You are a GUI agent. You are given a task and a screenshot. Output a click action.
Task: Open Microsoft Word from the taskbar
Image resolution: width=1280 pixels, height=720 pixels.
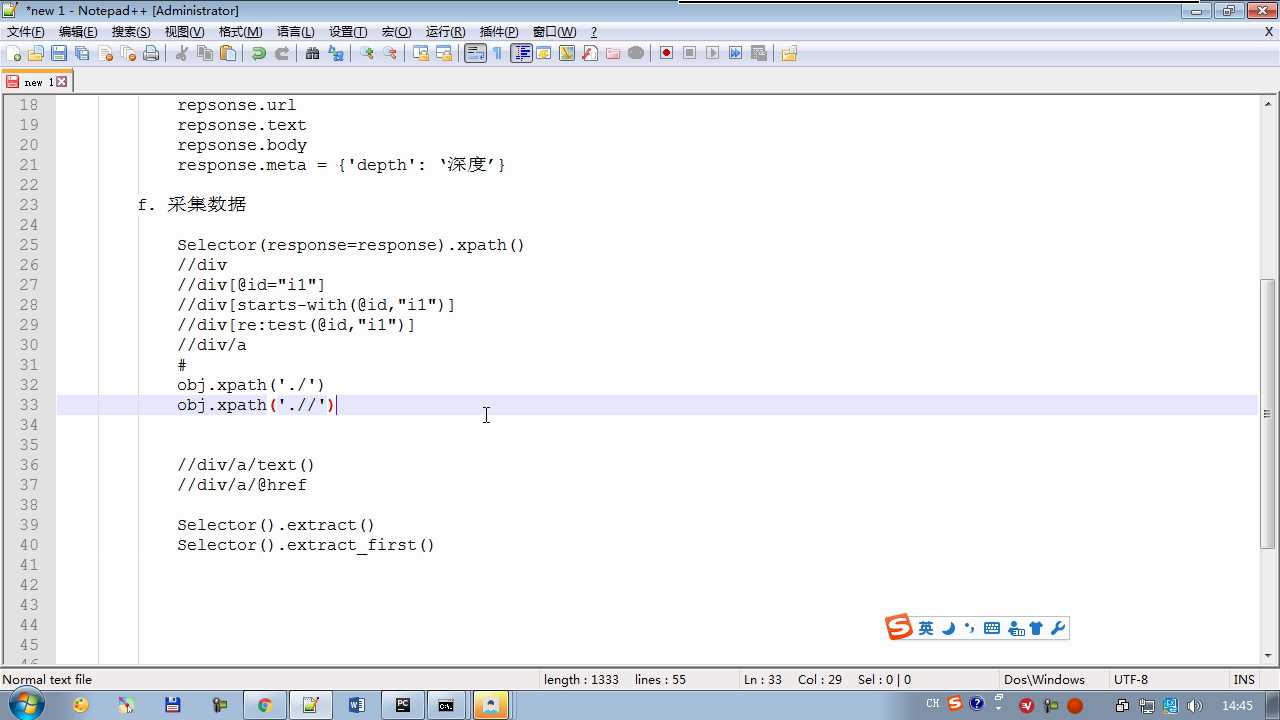357,705
